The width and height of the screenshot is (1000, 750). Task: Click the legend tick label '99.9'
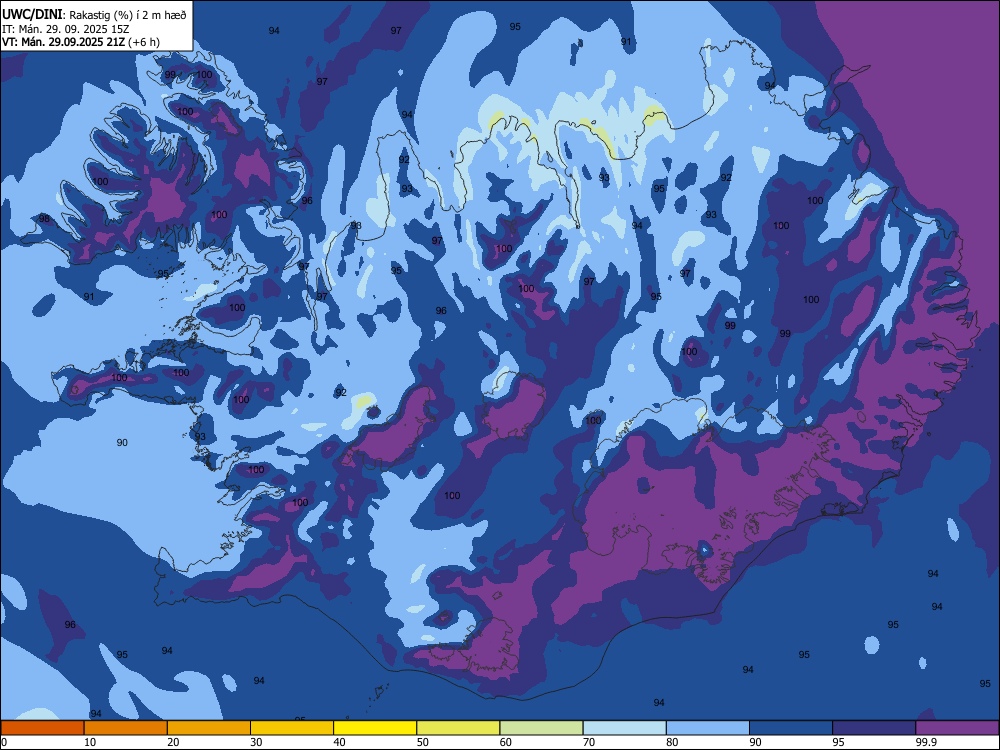tap(925, 742)
